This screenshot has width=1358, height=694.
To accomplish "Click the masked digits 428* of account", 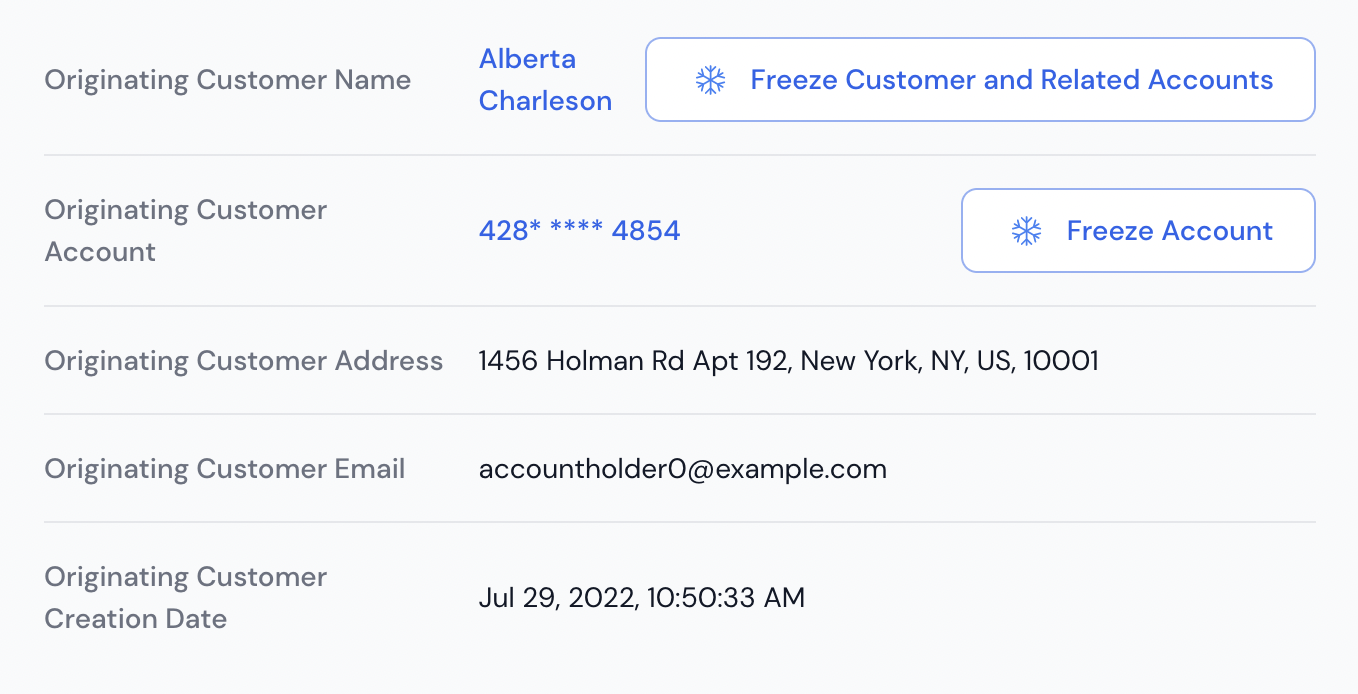I will tap(510, 231).
